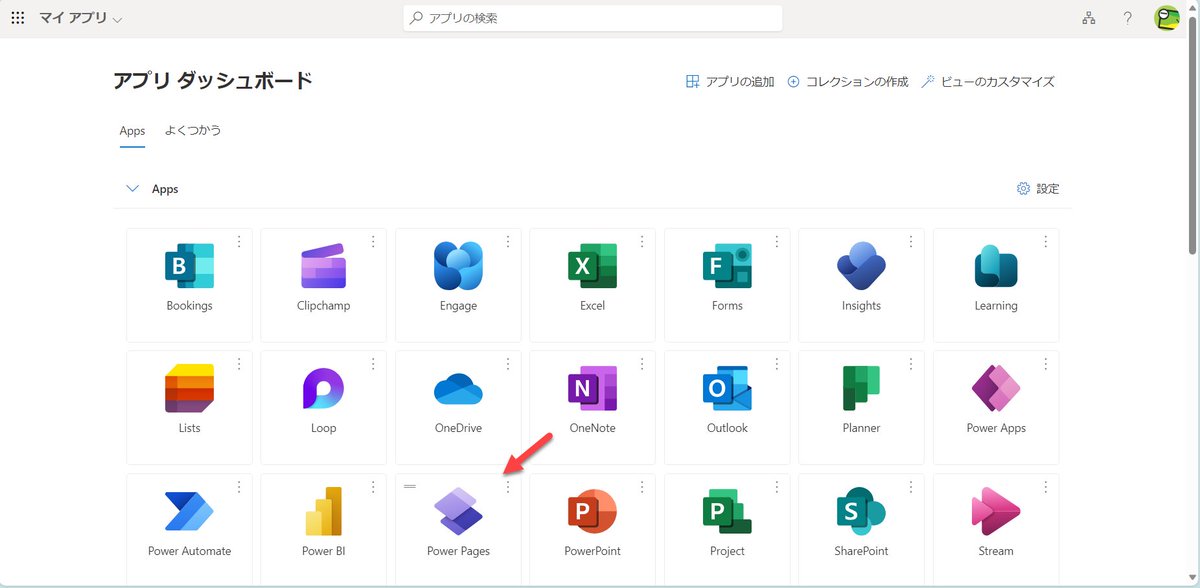Open more options menu for Clipchamp tile

tap(373, 241)
